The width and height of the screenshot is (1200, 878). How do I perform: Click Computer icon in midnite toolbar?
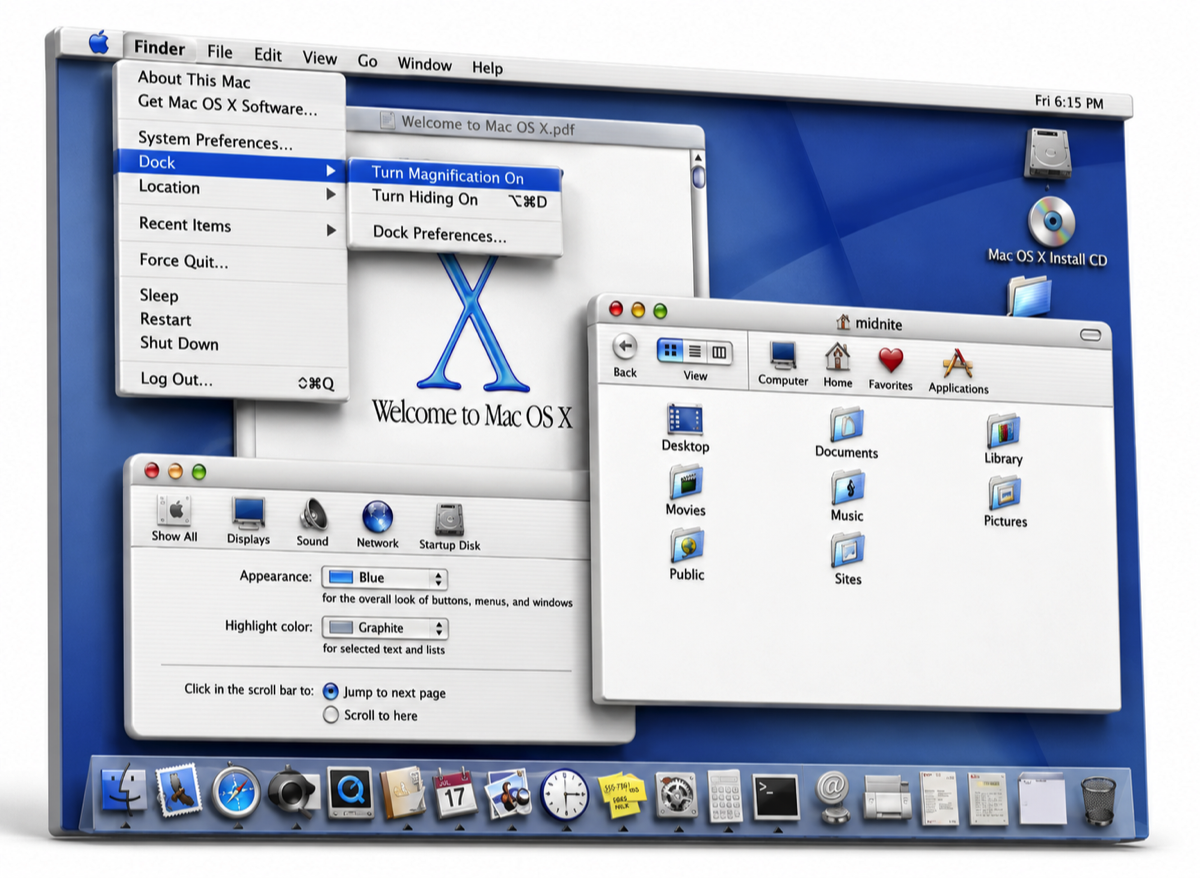click(x=782, y=364)
